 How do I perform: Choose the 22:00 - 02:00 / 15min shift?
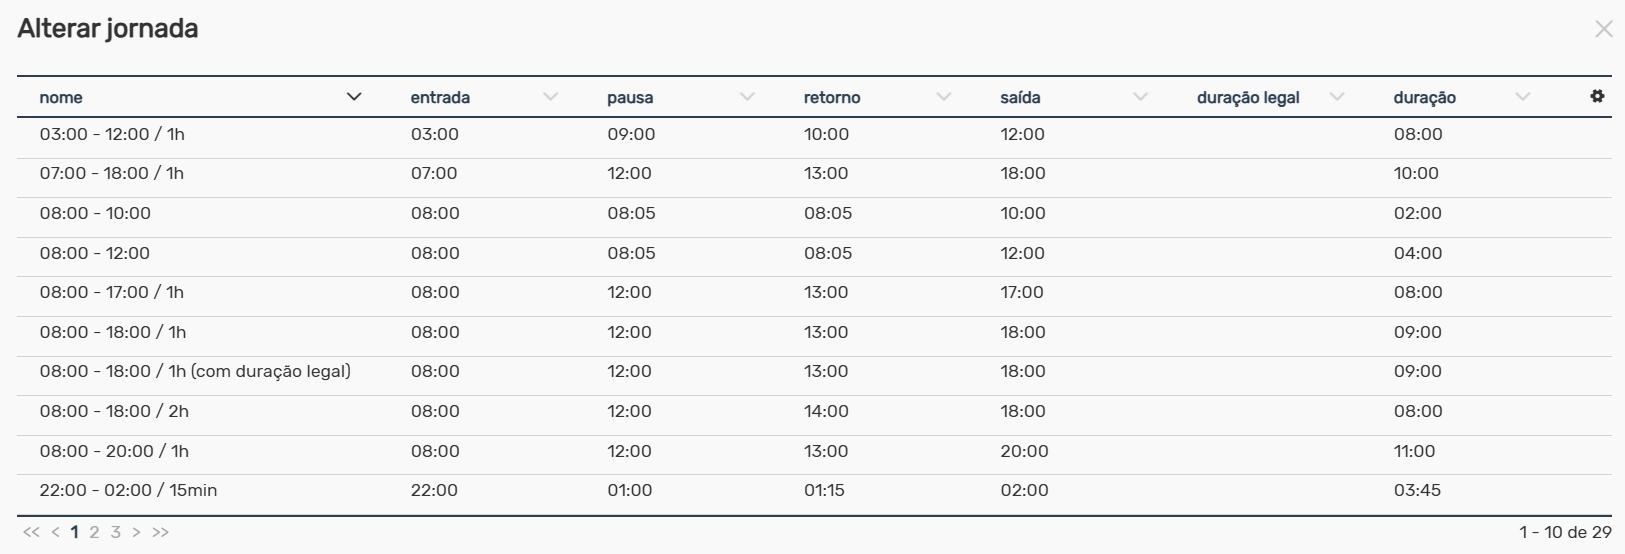coord(814,491)
